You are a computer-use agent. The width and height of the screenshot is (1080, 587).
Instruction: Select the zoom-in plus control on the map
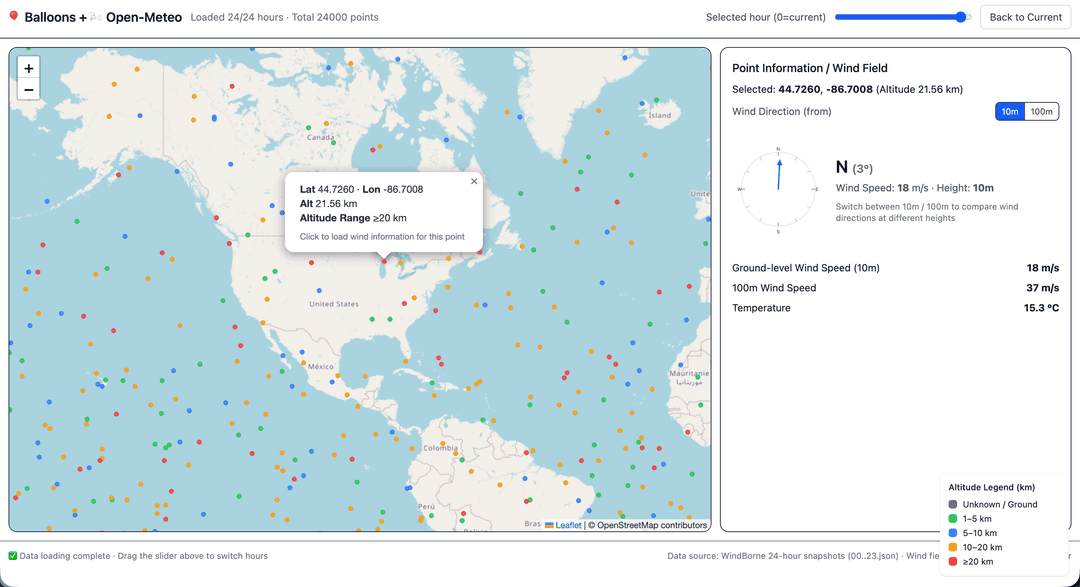click(28, 68)
